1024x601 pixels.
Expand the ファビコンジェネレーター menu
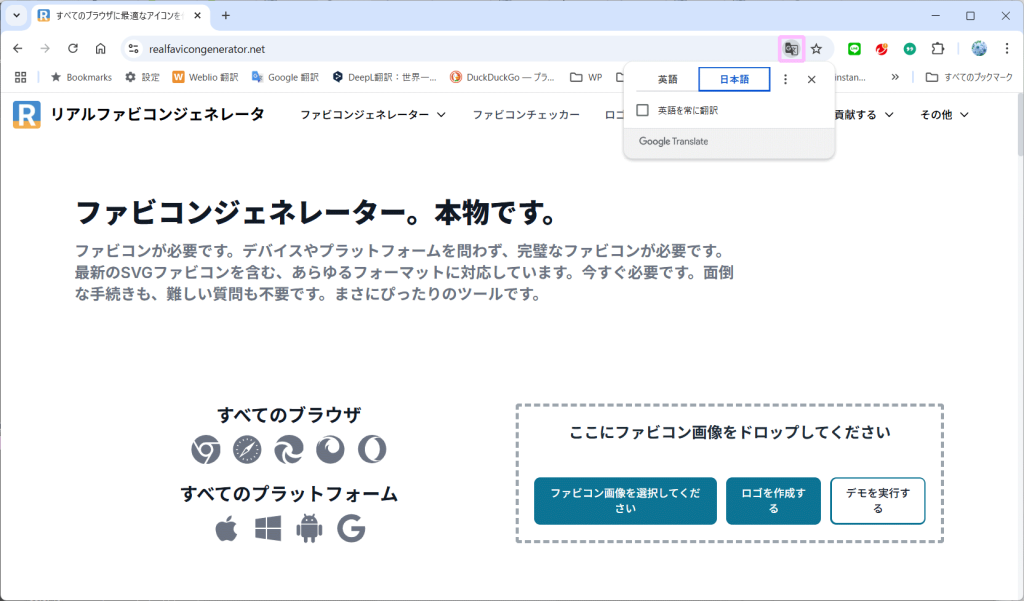(x=373, y=115)
